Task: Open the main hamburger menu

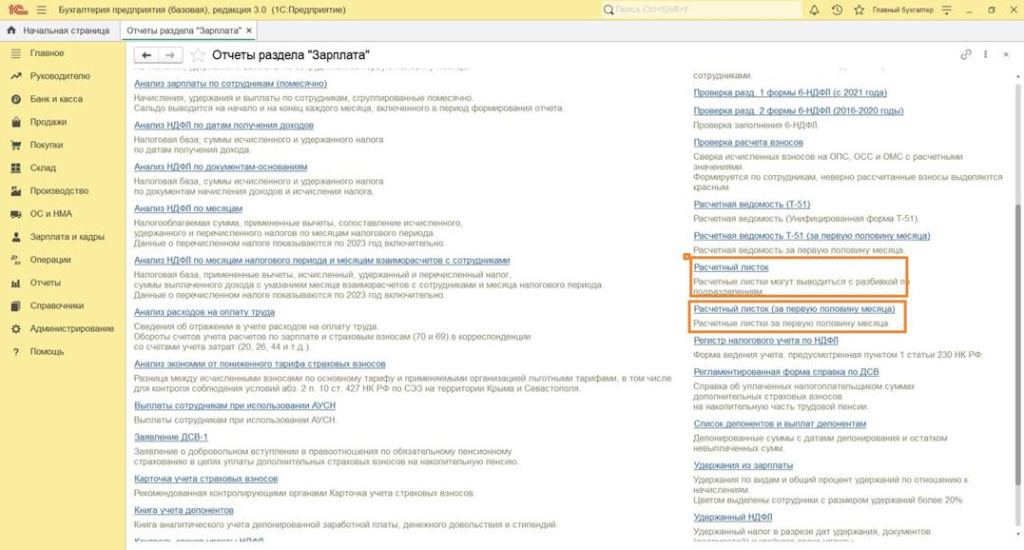Action: [41, 9]
